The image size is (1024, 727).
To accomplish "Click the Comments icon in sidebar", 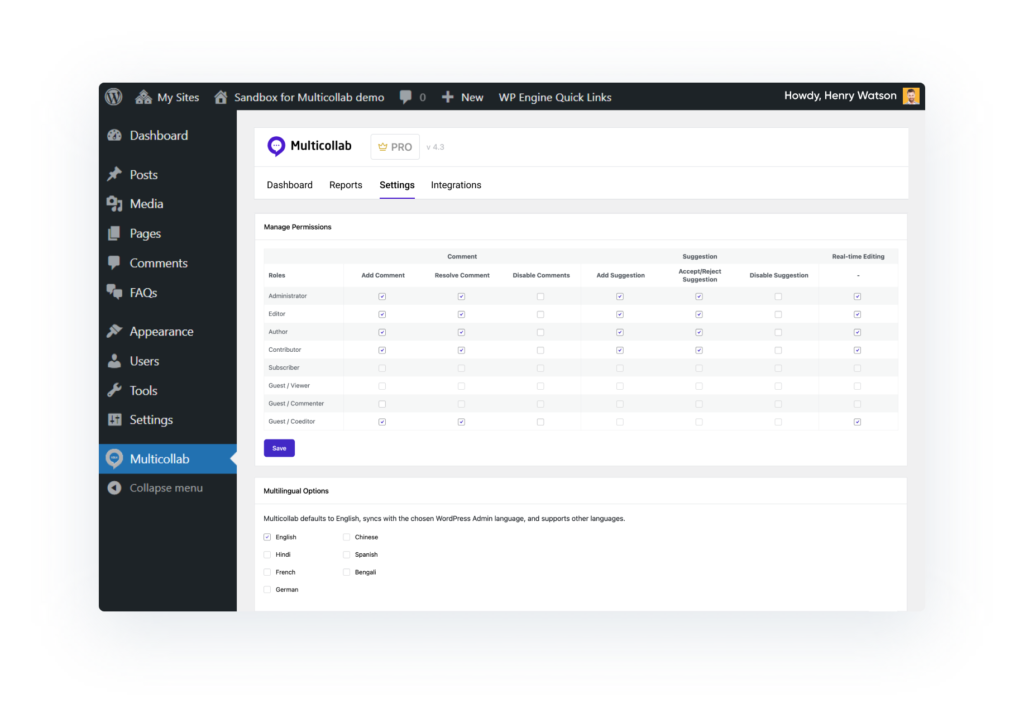I will 115,263.
